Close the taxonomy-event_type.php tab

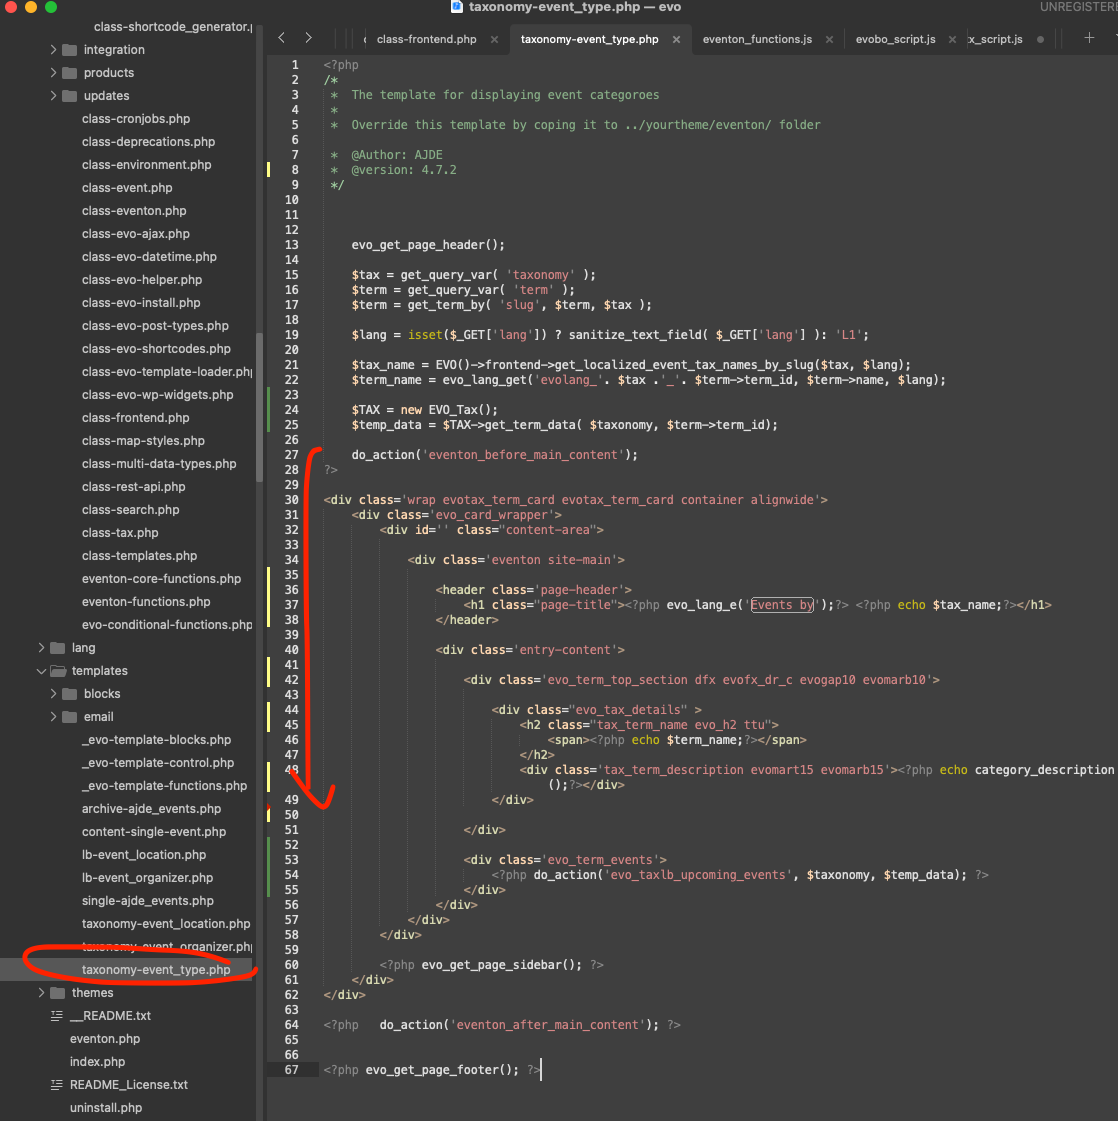tap(676, 39)
